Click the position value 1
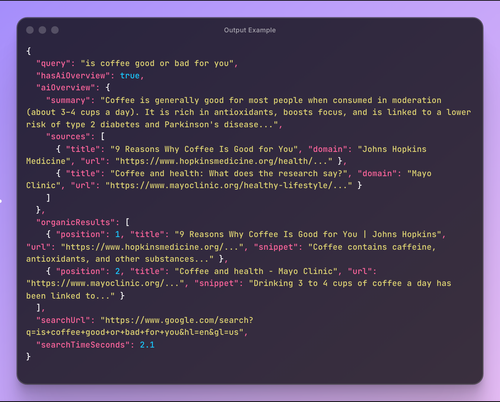This screenshot has width=500, height=402. (x=117, y=234)
